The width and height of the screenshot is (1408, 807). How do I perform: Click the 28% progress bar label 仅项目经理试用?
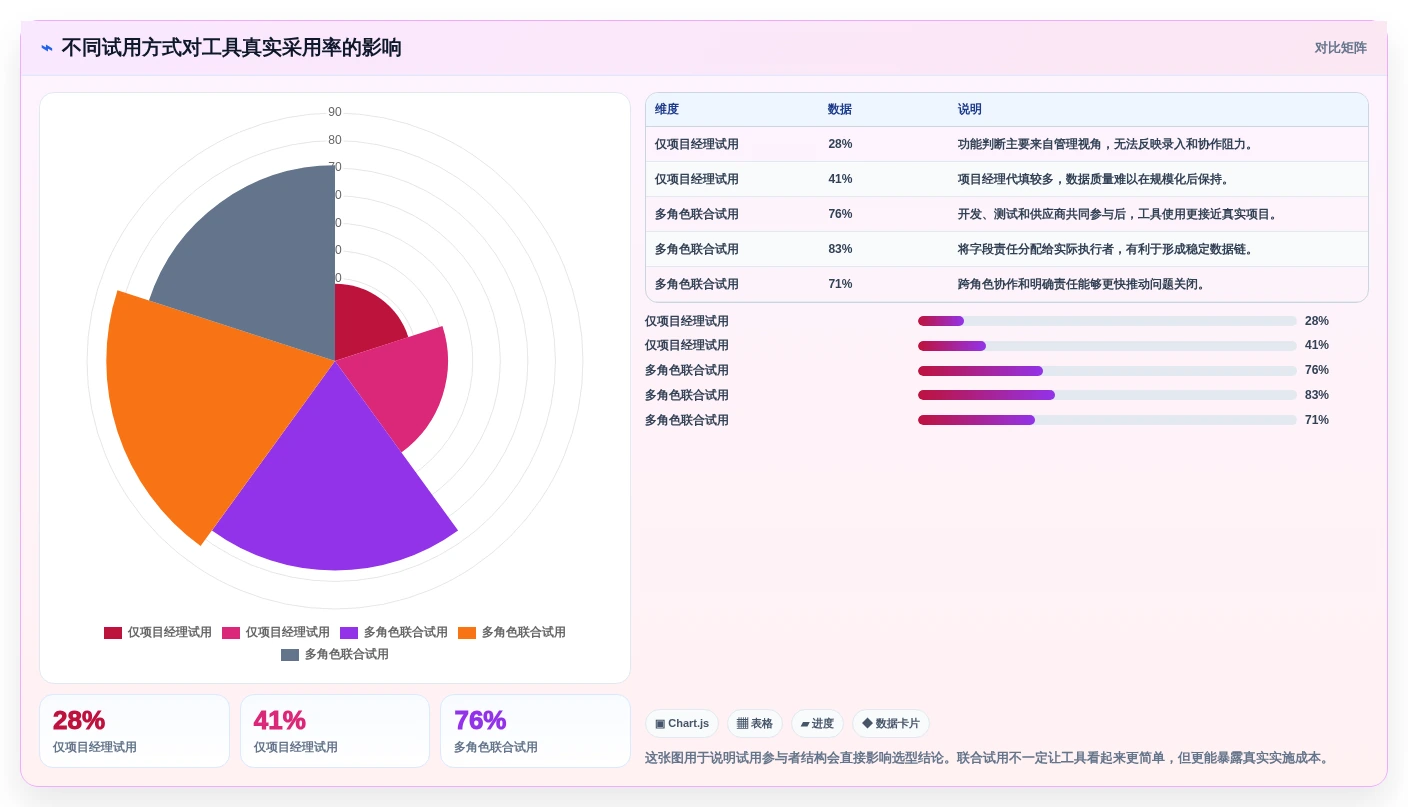tap(687, 321)
